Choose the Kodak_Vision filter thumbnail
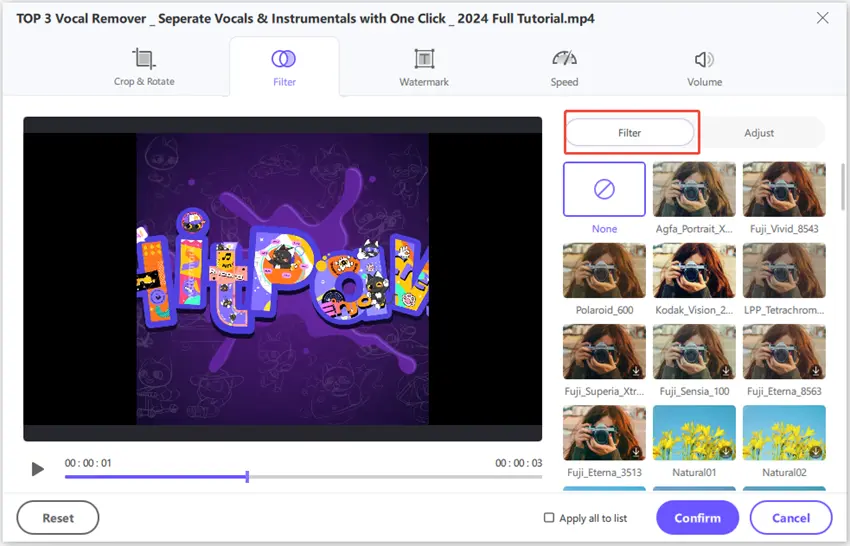 (694, 271)
